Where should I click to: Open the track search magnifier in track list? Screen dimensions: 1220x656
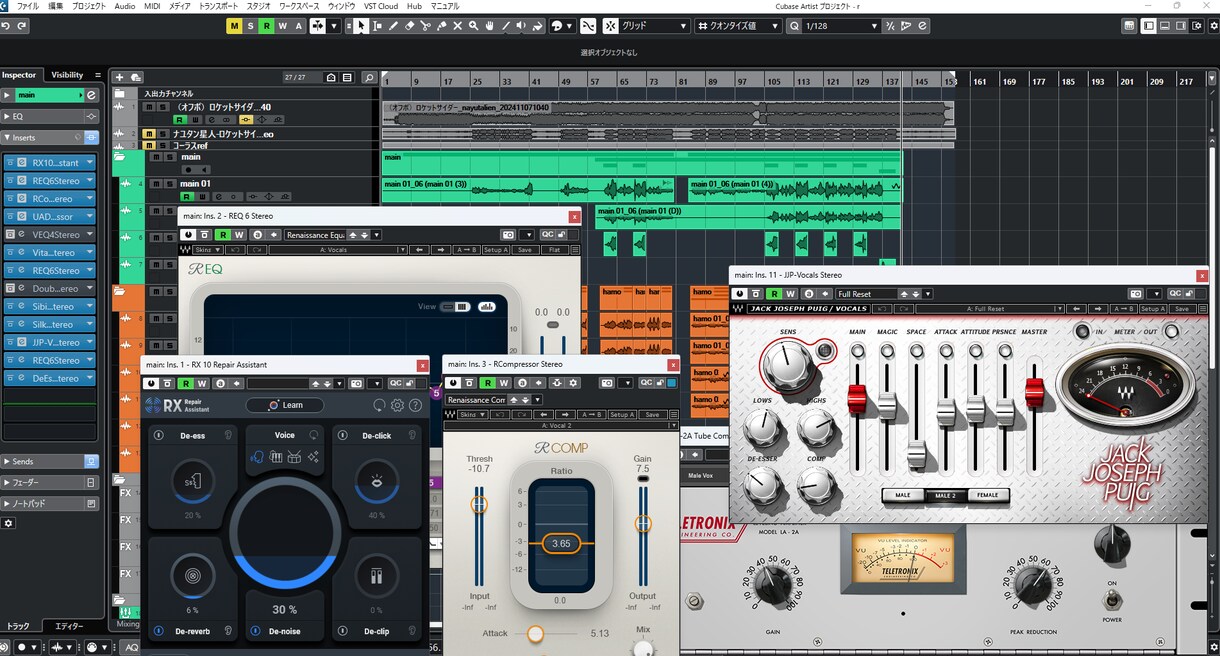click(x=369, y=77)
